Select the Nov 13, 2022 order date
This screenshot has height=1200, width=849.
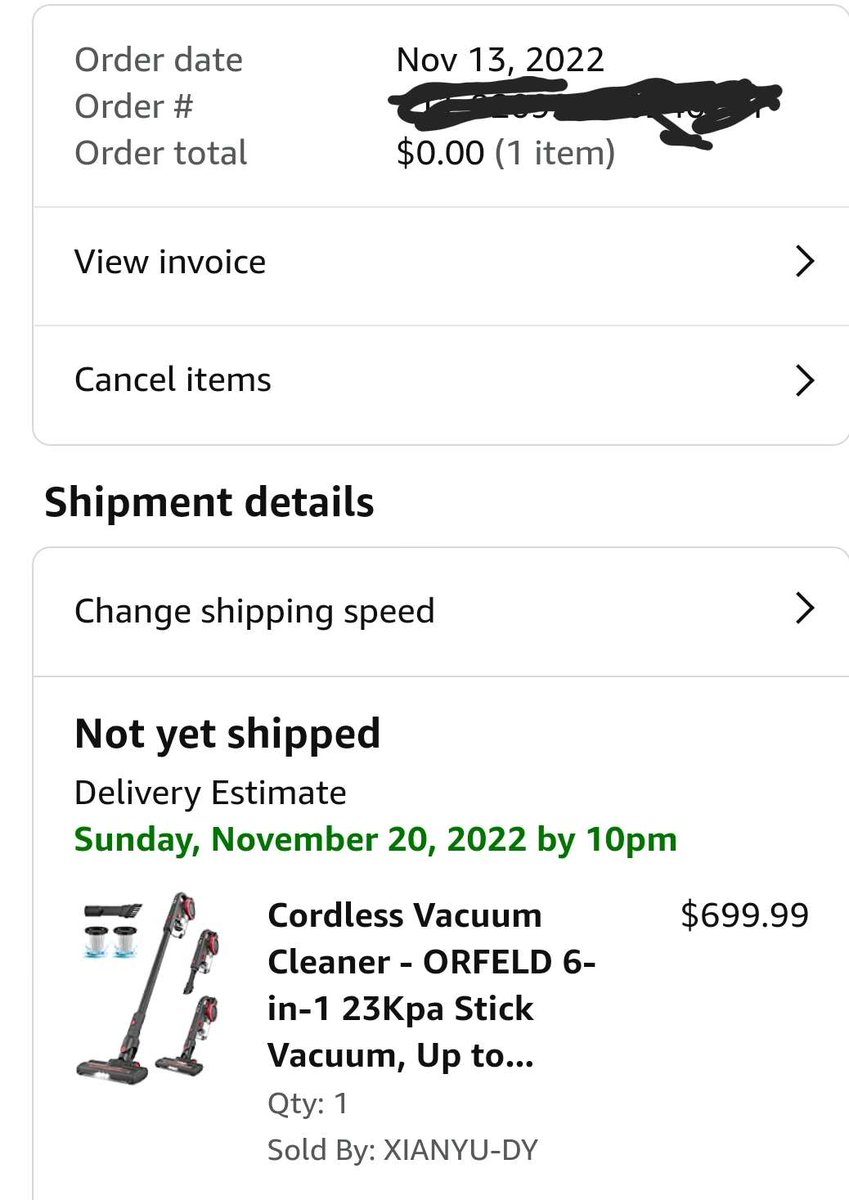pos(500,60)
